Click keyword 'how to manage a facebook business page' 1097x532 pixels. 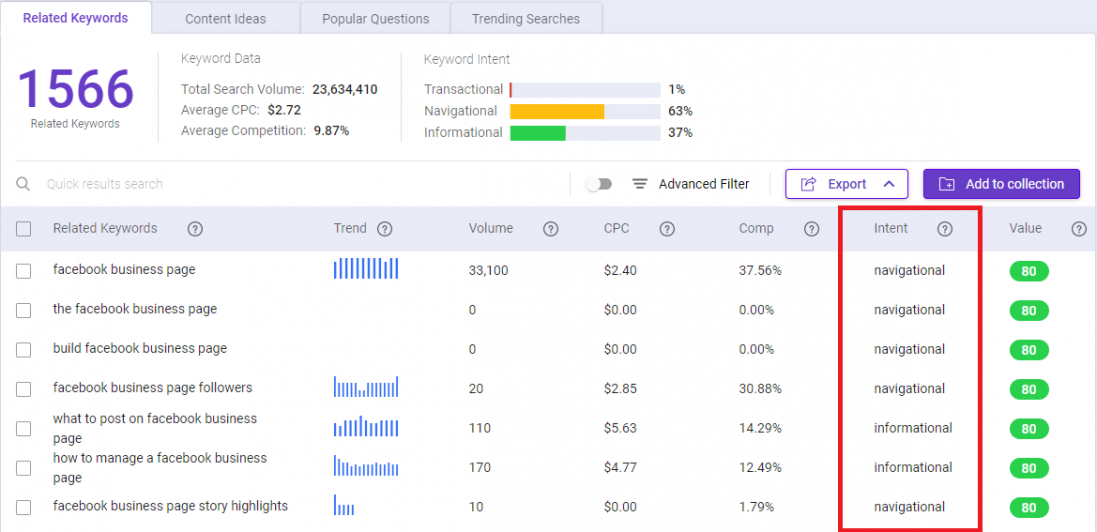pos(160,468)
